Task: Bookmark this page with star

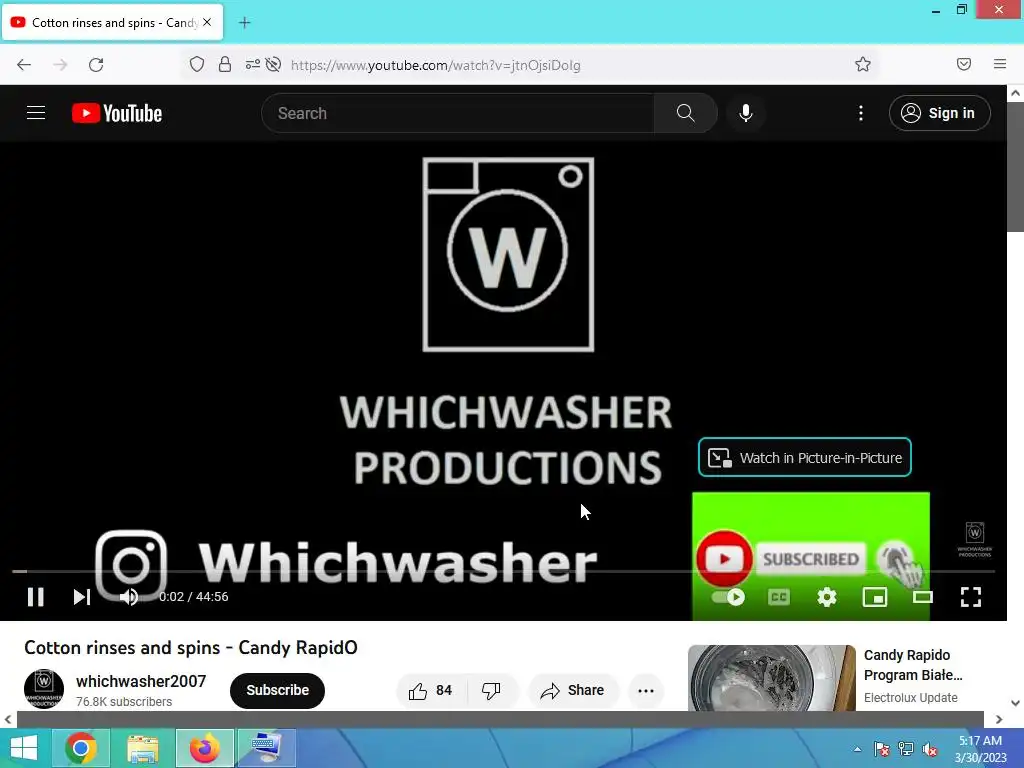Action: tap(863, 64)
